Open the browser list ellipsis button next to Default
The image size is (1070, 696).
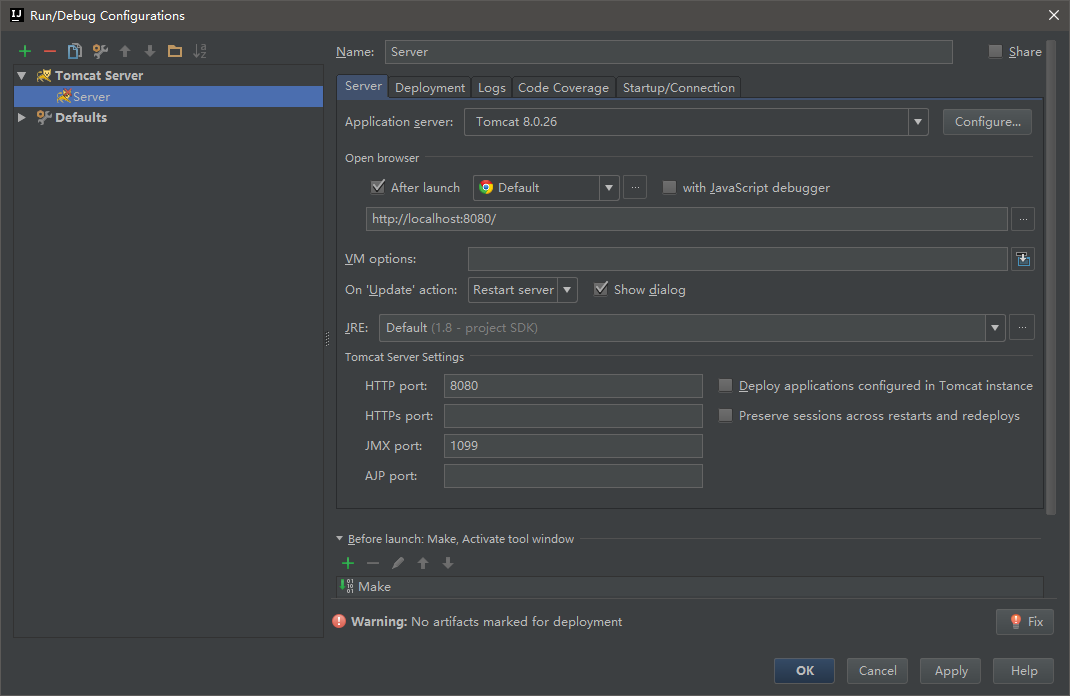point(635,188)
